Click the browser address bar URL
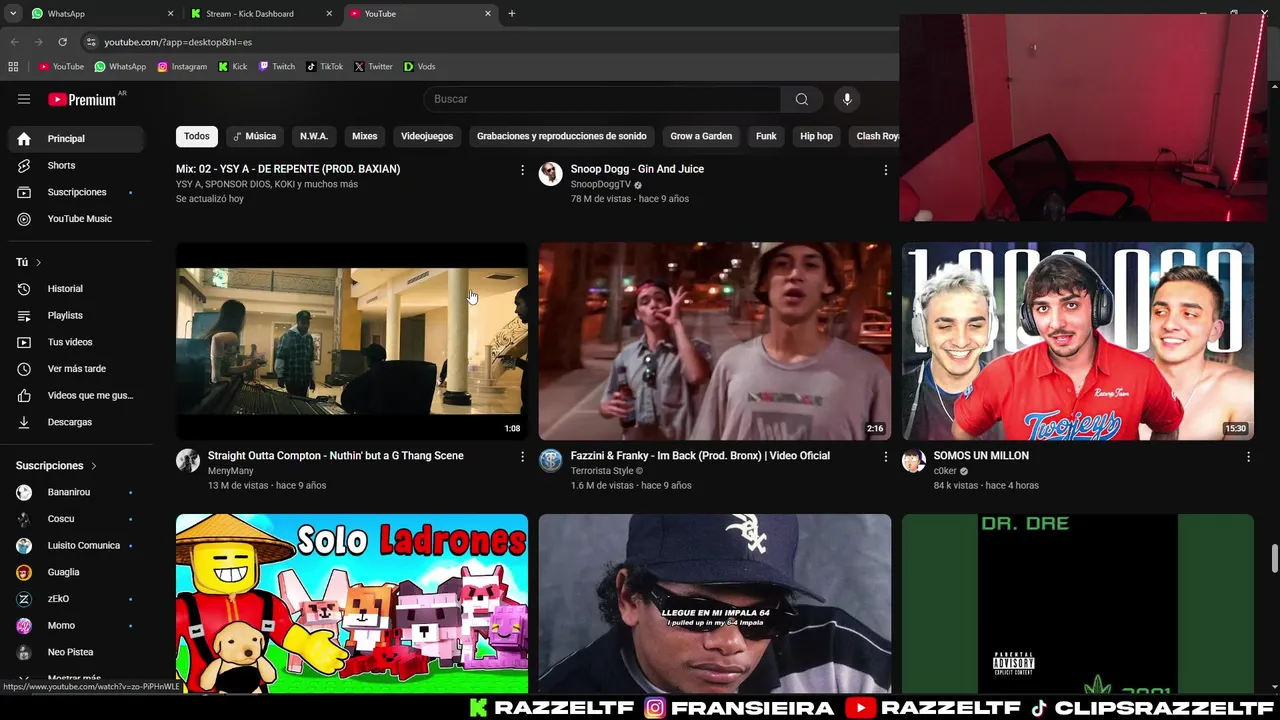This screenshot has width=1280, height=720. (178, 42)
